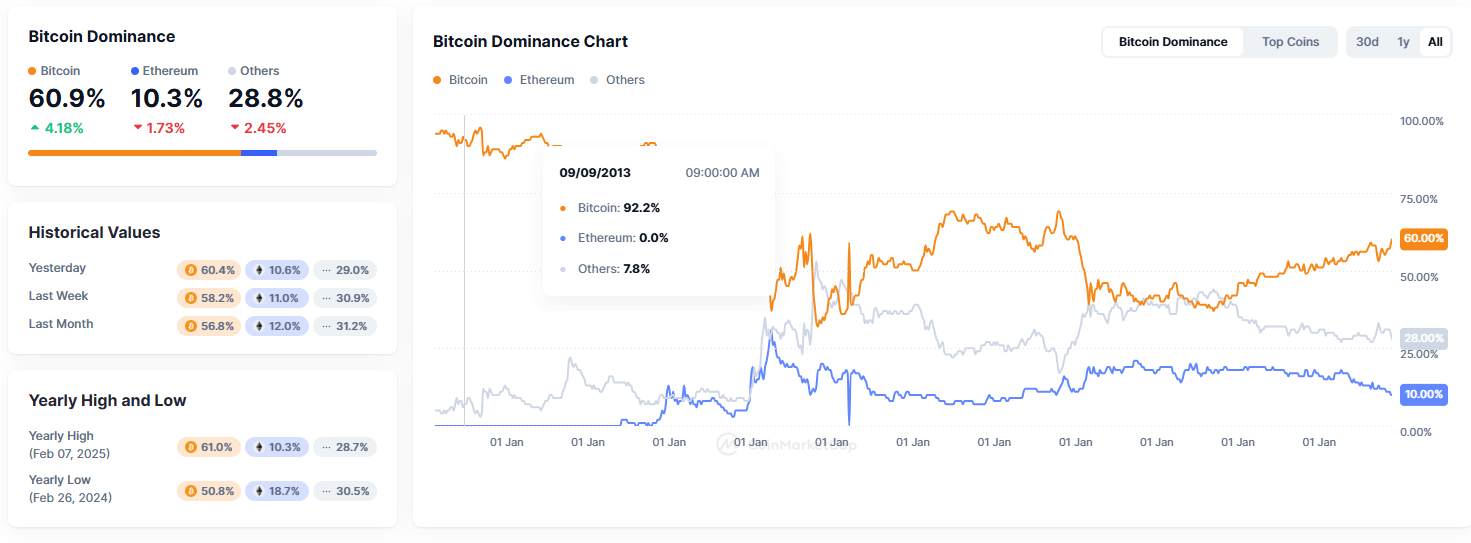Switch to the Top Coins tab
Image resolution: width=1471 pixels, height=543 pixels.
1290,42
